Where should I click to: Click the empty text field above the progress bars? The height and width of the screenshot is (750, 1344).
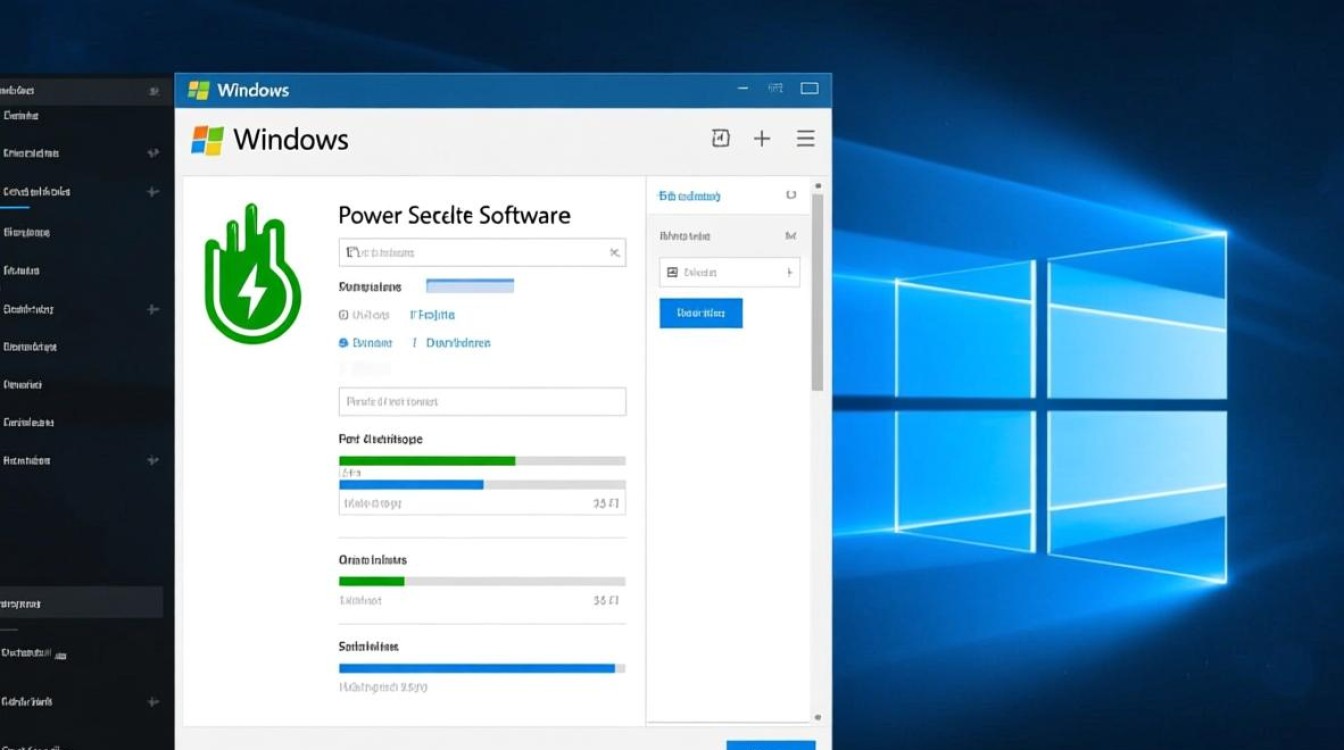click(482, 402)
